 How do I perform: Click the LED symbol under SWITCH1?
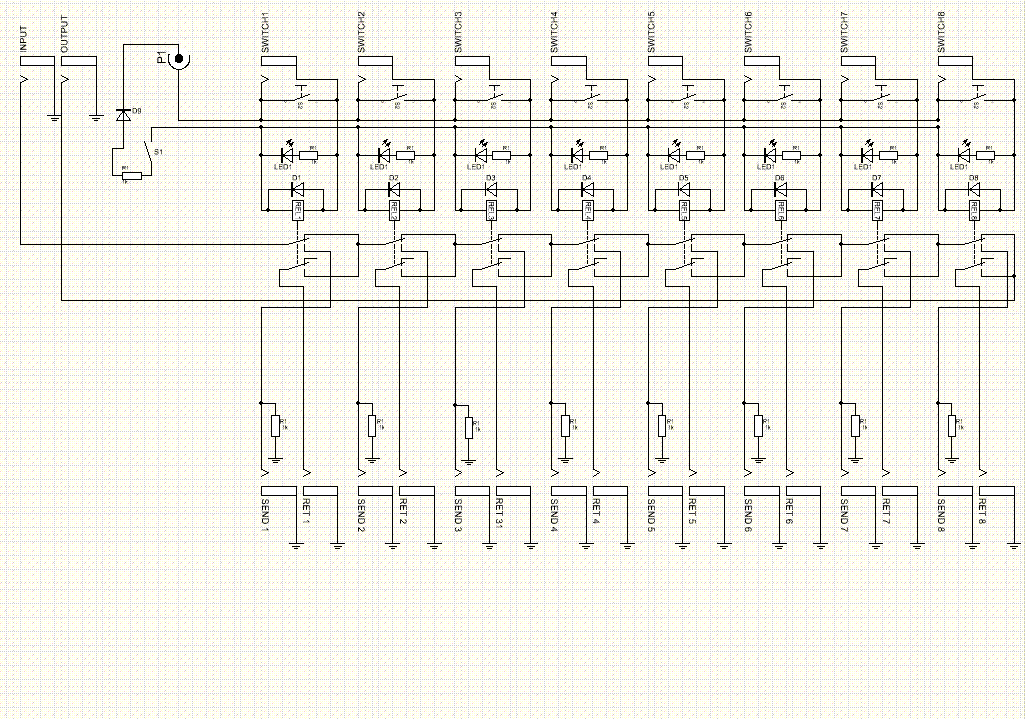click(286, 154)
